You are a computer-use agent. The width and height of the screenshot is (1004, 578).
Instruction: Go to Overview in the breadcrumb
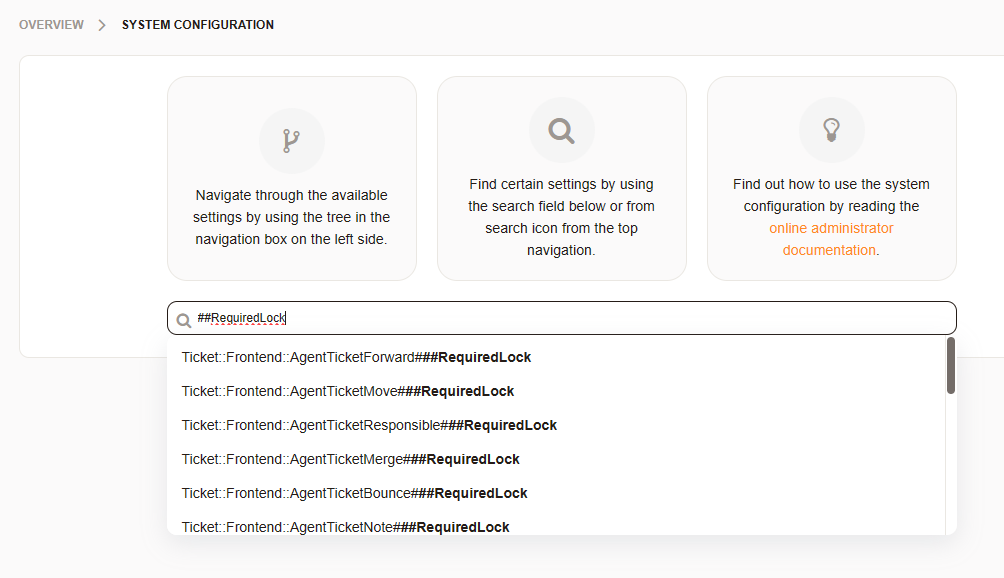point(51,25)
